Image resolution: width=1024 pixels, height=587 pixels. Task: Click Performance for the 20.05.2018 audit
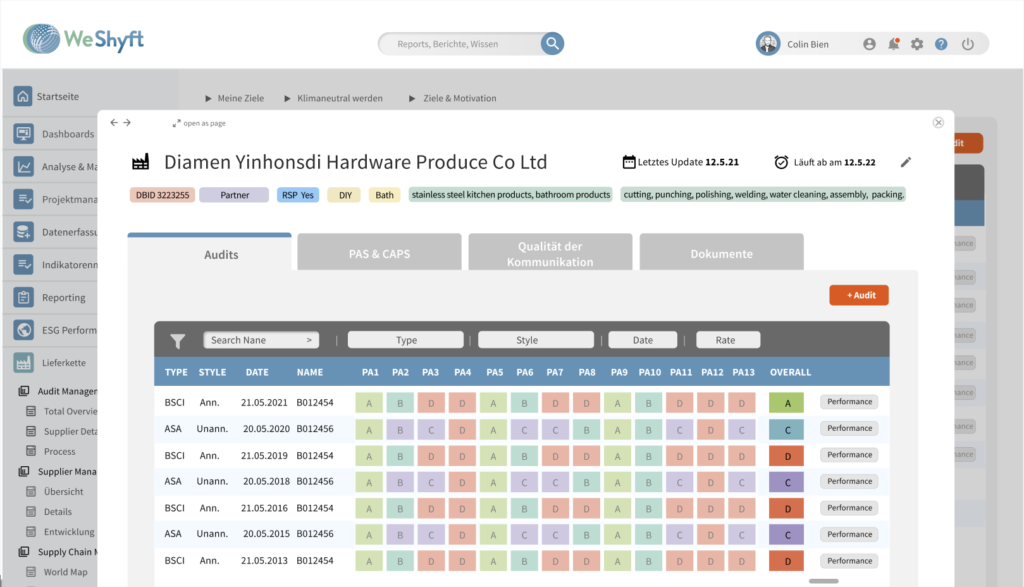[x=849, y=481]
